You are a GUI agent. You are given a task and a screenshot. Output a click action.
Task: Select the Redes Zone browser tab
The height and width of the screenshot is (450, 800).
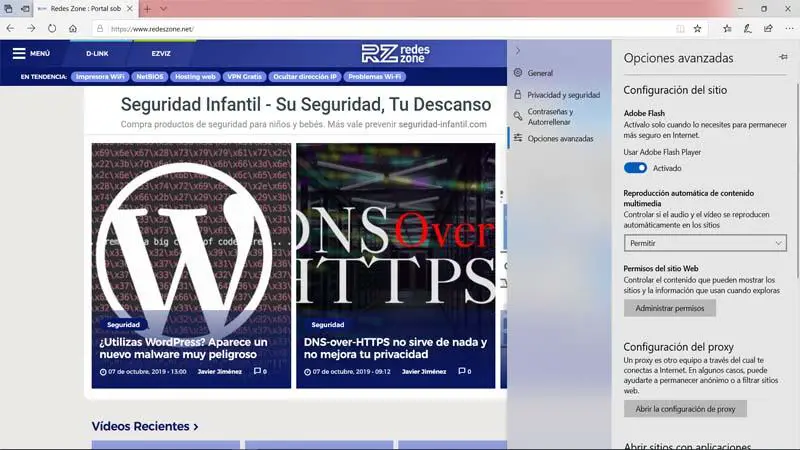(x=85, y=9)
